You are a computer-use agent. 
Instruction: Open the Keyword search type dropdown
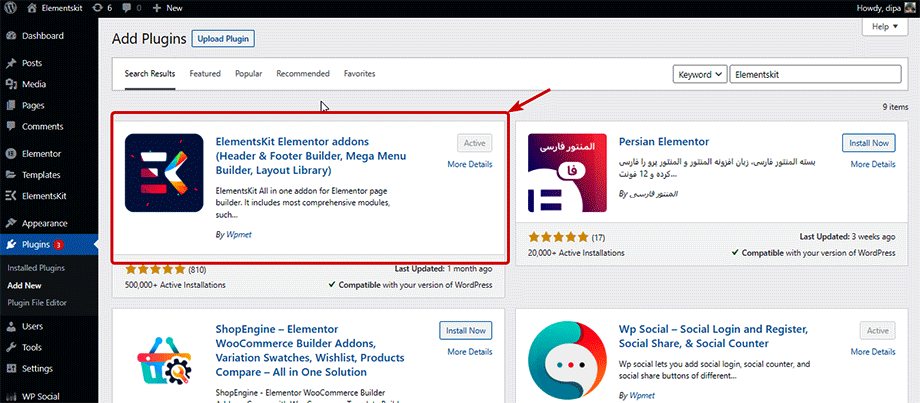click(700, 74)
